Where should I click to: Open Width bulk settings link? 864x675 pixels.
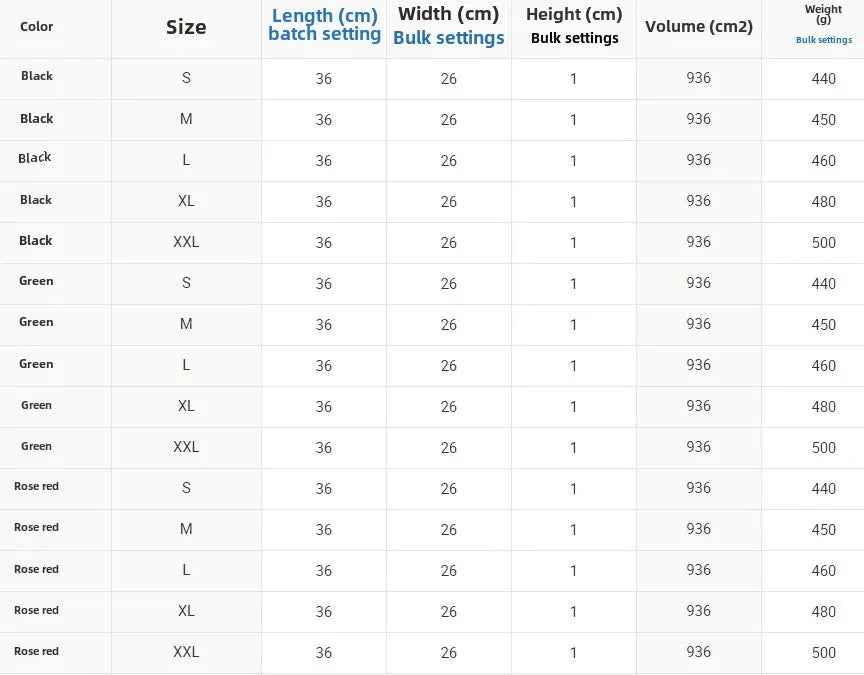(x=448, y=38)
